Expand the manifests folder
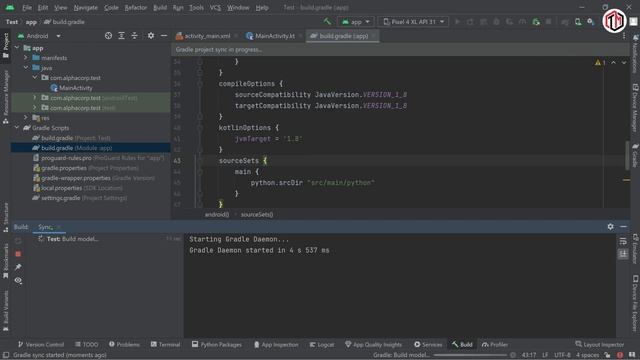This screenshot has width=640, height=360. point(26,58)
